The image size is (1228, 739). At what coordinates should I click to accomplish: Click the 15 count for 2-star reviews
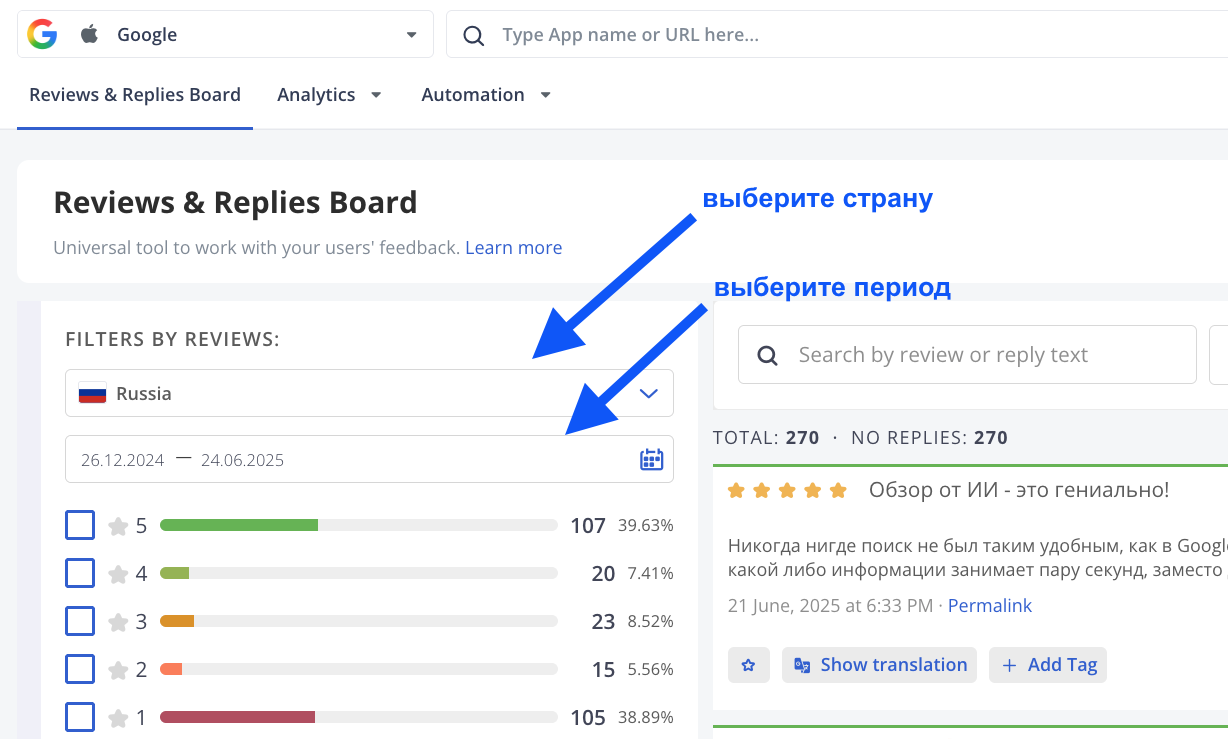coord(603,669)
